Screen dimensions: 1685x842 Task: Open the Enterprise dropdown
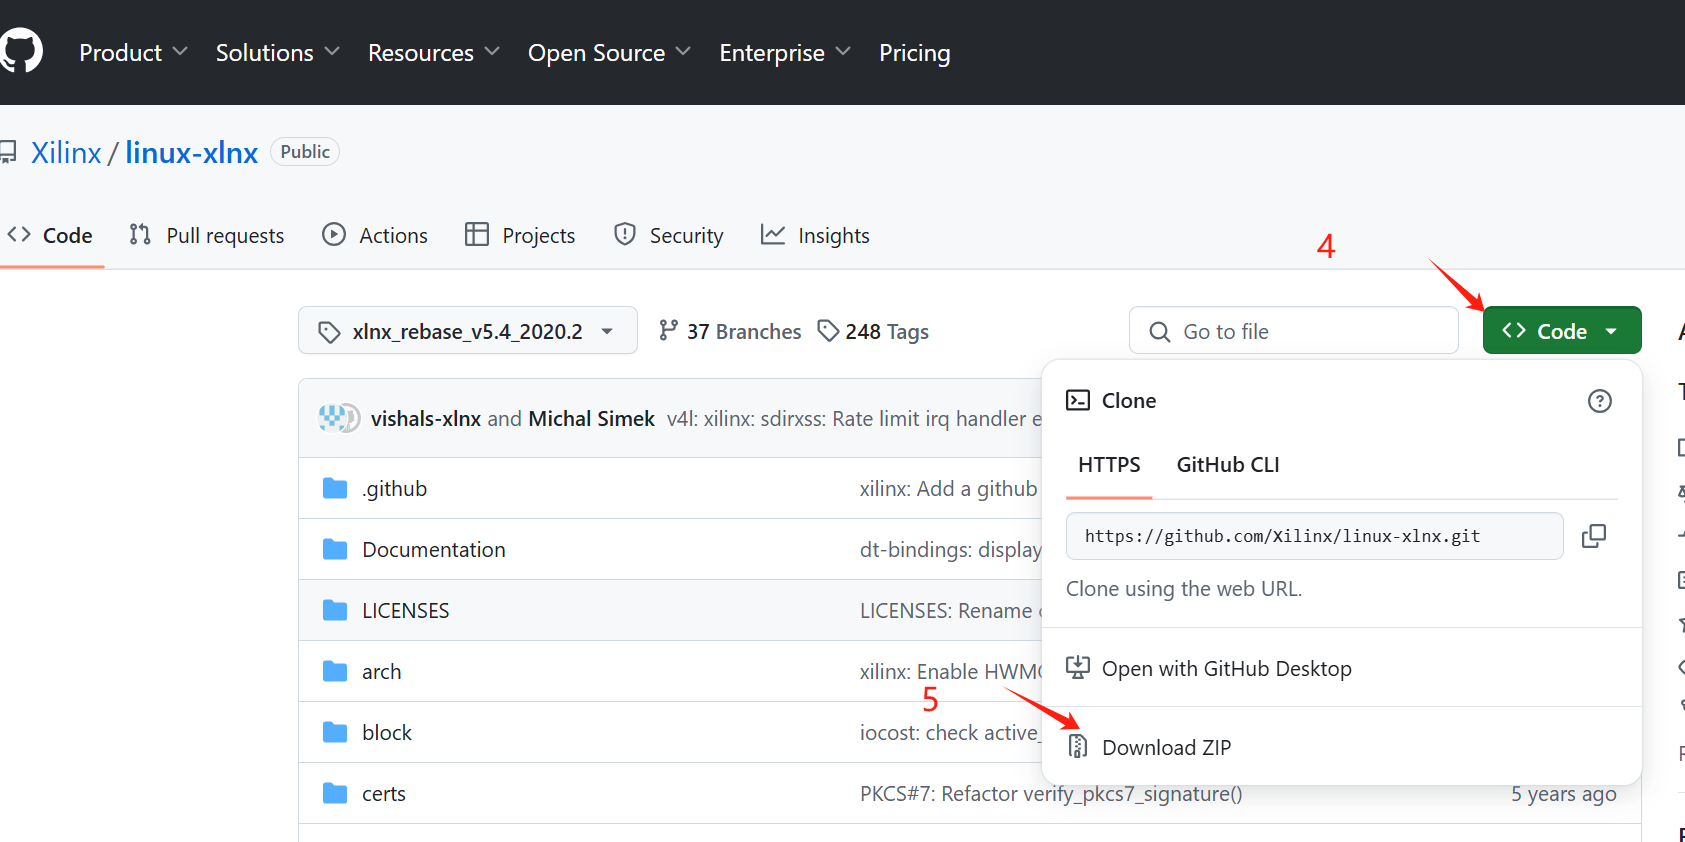785,53
